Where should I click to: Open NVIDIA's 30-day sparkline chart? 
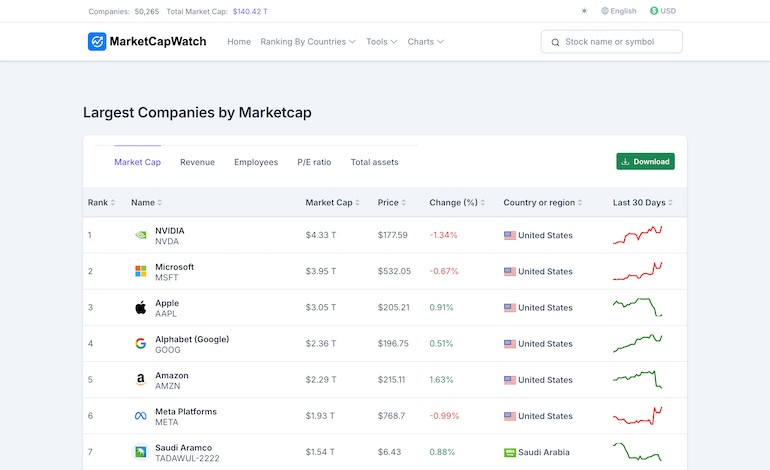point(637,235)
